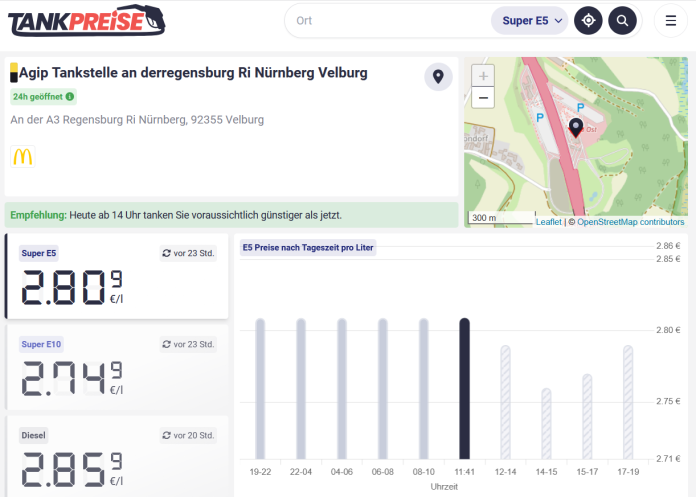Open the Super E5 fuel type dropdown
Viewport: 696px width, 497px height.
529,20
